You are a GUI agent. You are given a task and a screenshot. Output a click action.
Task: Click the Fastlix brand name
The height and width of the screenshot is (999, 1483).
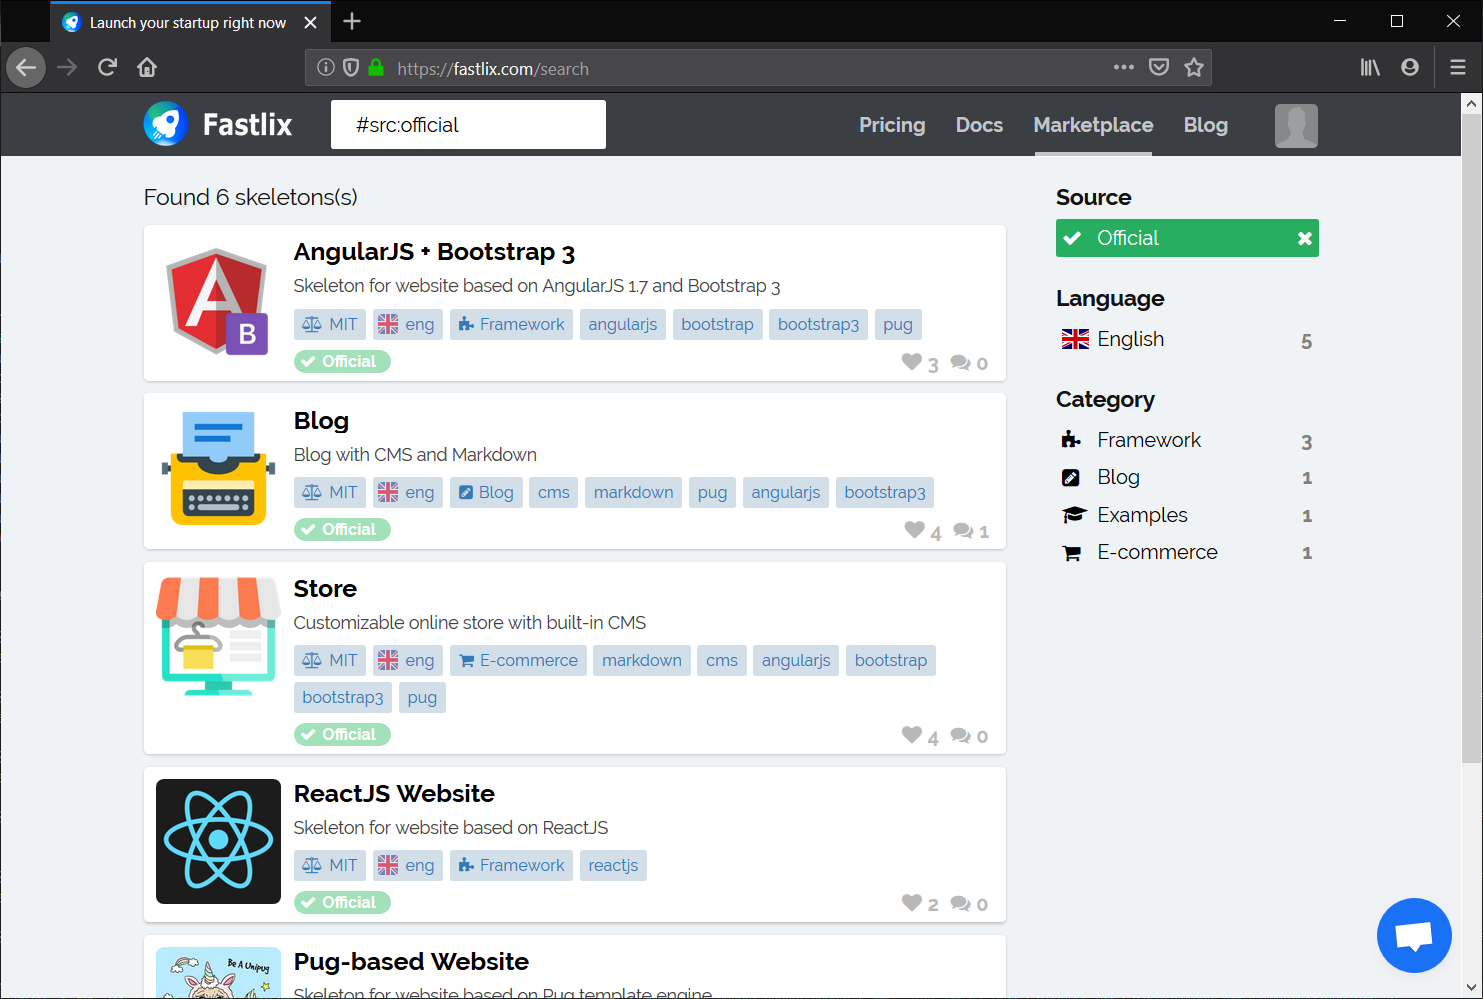(247, 125)
